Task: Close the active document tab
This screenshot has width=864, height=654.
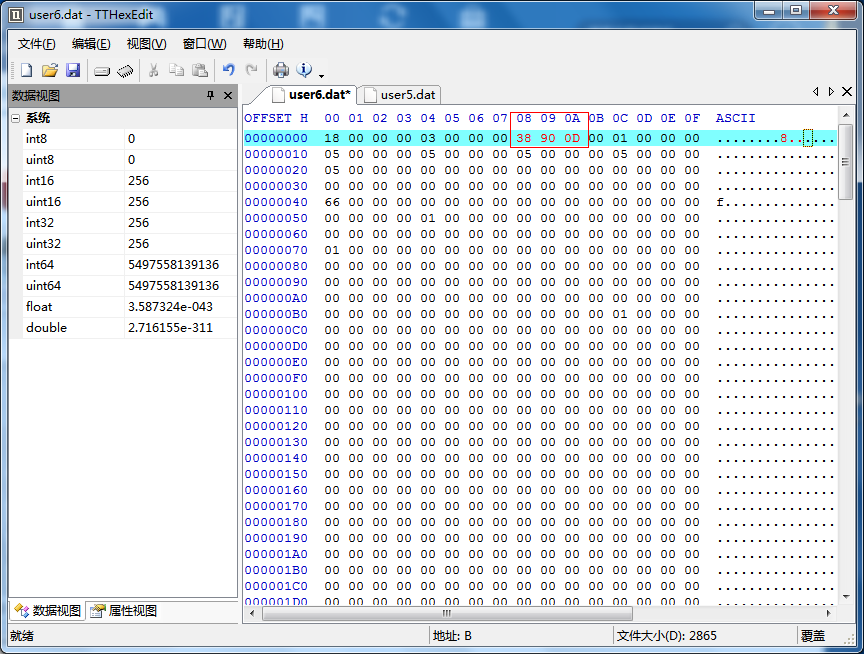Action: click(x=847, y=91)
